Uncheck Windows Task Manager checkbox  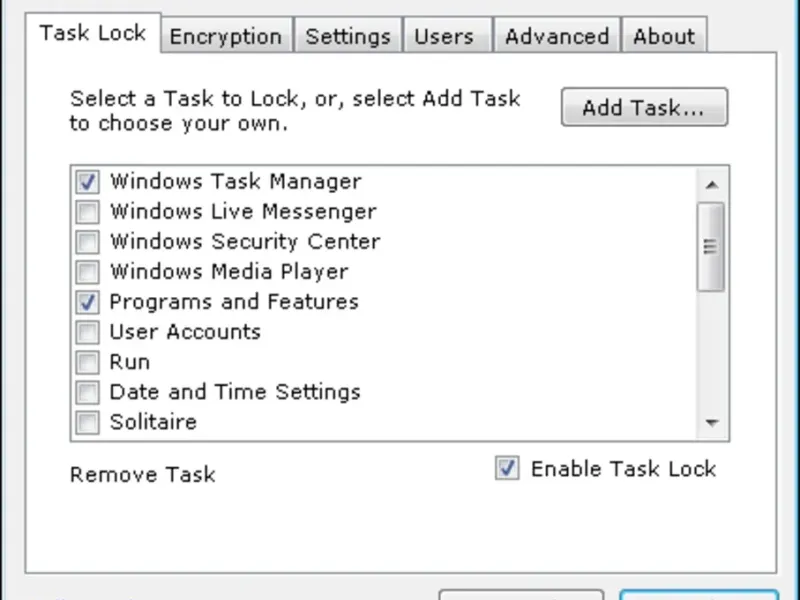(87, 182)
